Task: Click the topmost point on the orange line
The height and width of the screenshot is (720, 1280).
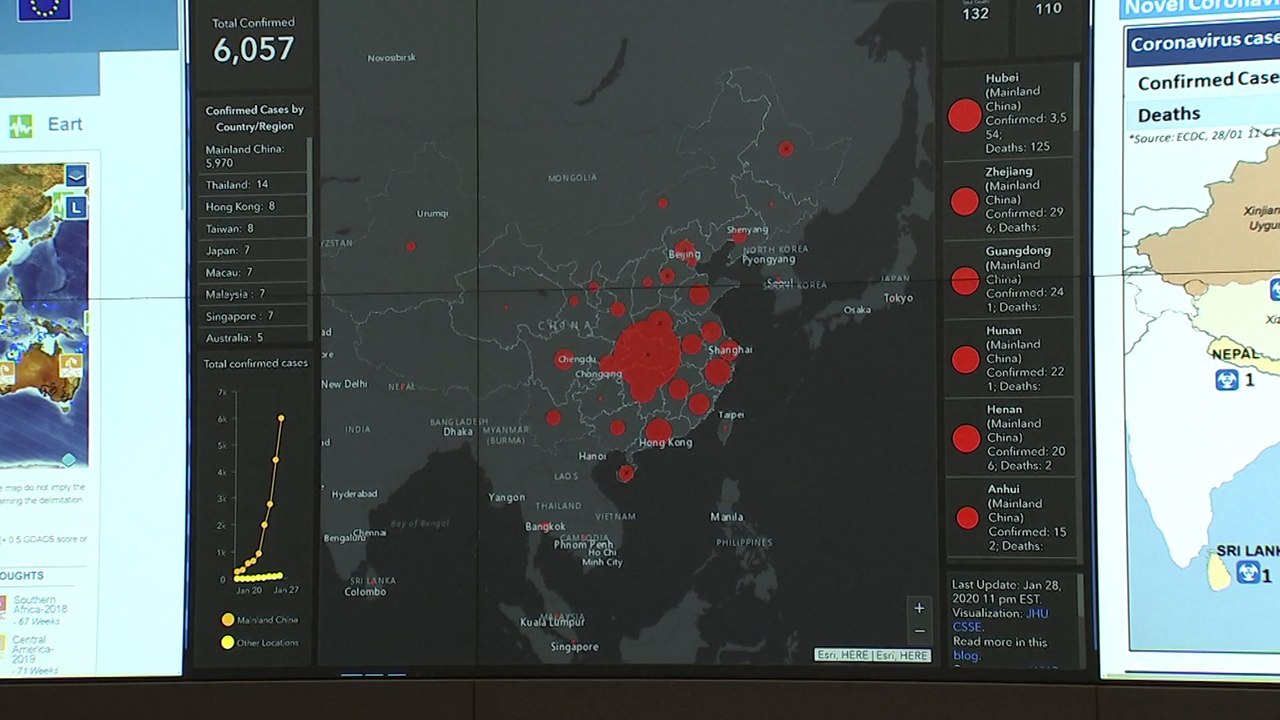Action: point(281,418)
